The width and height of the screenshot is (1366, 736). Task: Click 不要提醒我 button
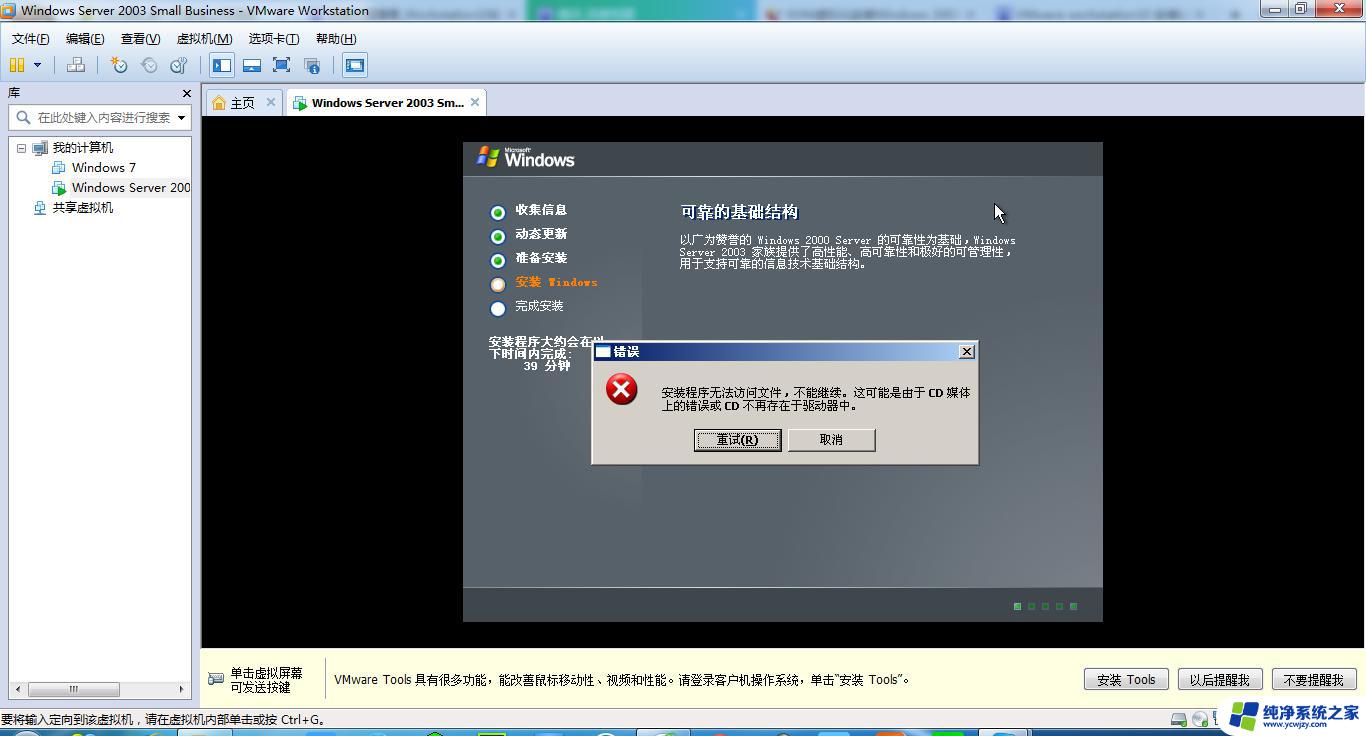click(x=1314, y=680)
